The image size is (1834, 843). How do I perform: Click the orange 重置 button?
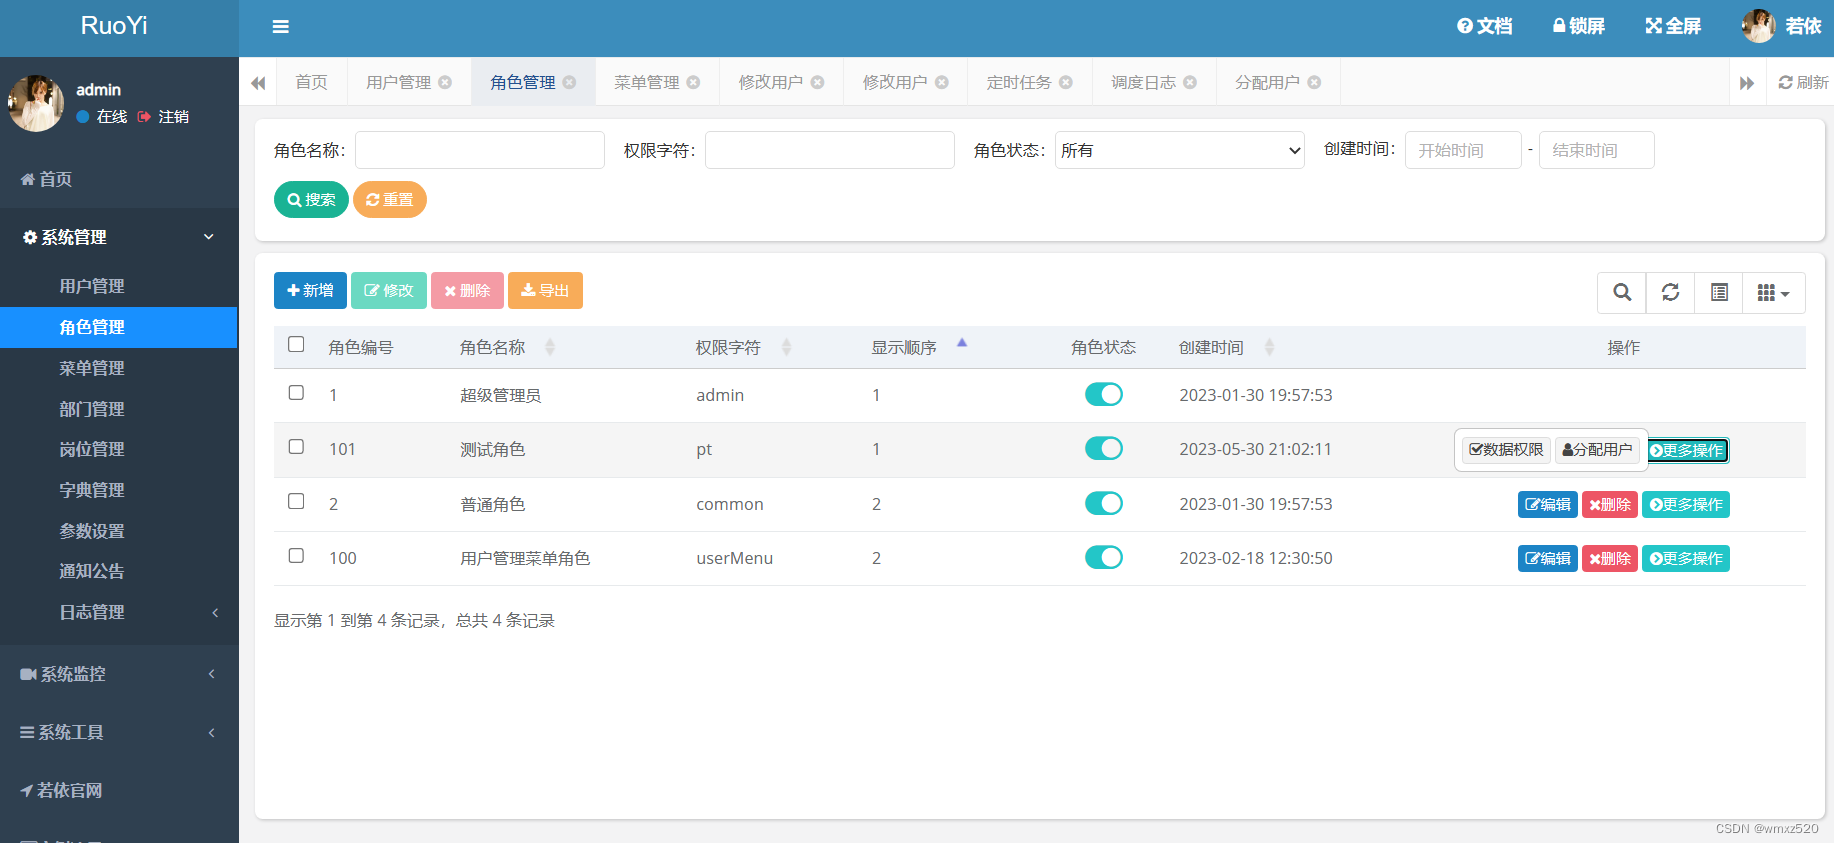389,199
